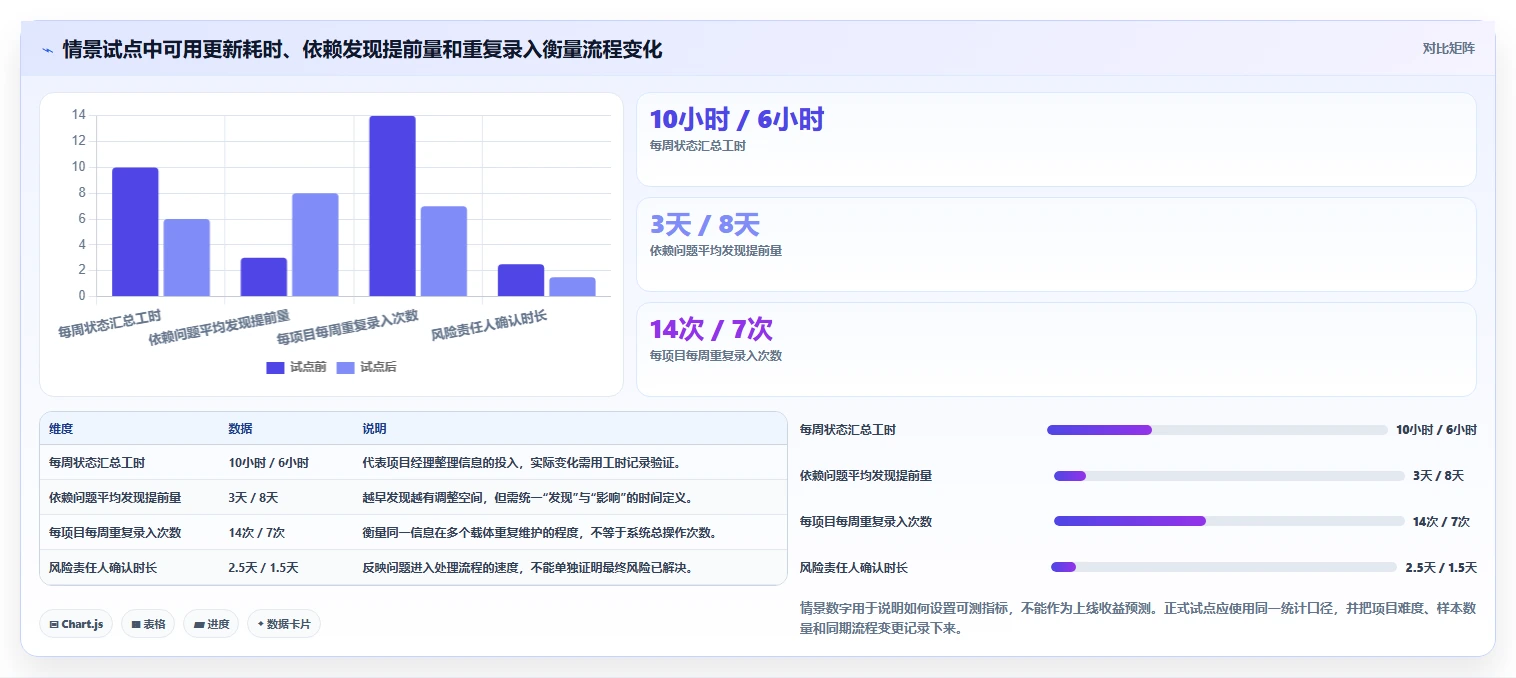The height and width of the screenshot is (678, 1516).
Task: Click the 每项目每周重复录入次数 progress bar
Action: click(1229, 521)
